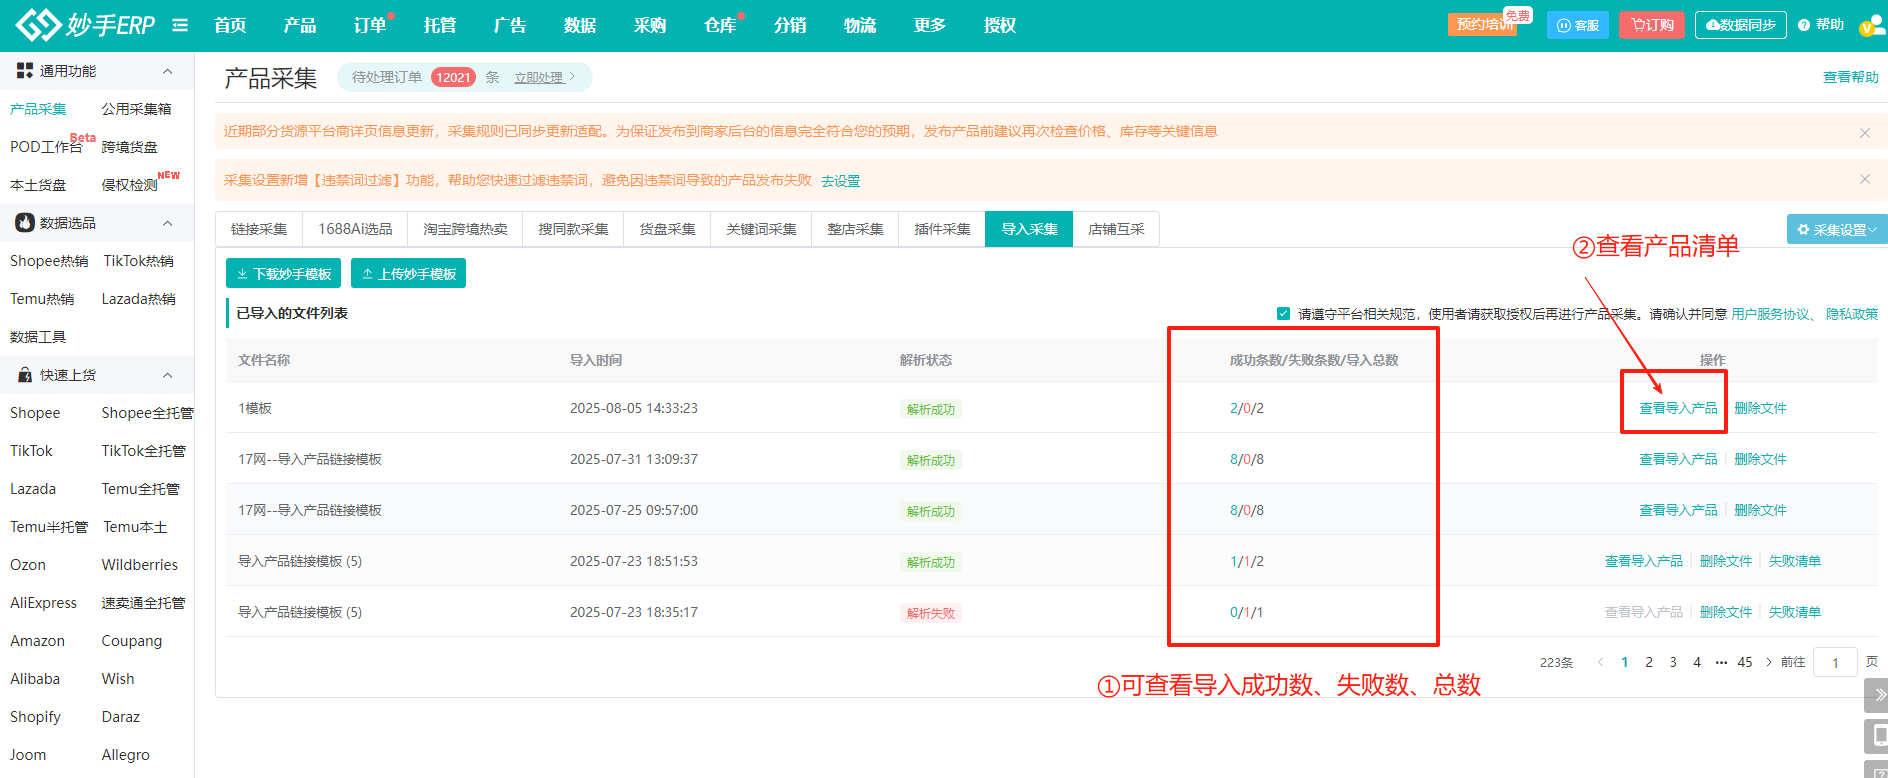Go to next page arrow in pagination

pos(1769,662)
